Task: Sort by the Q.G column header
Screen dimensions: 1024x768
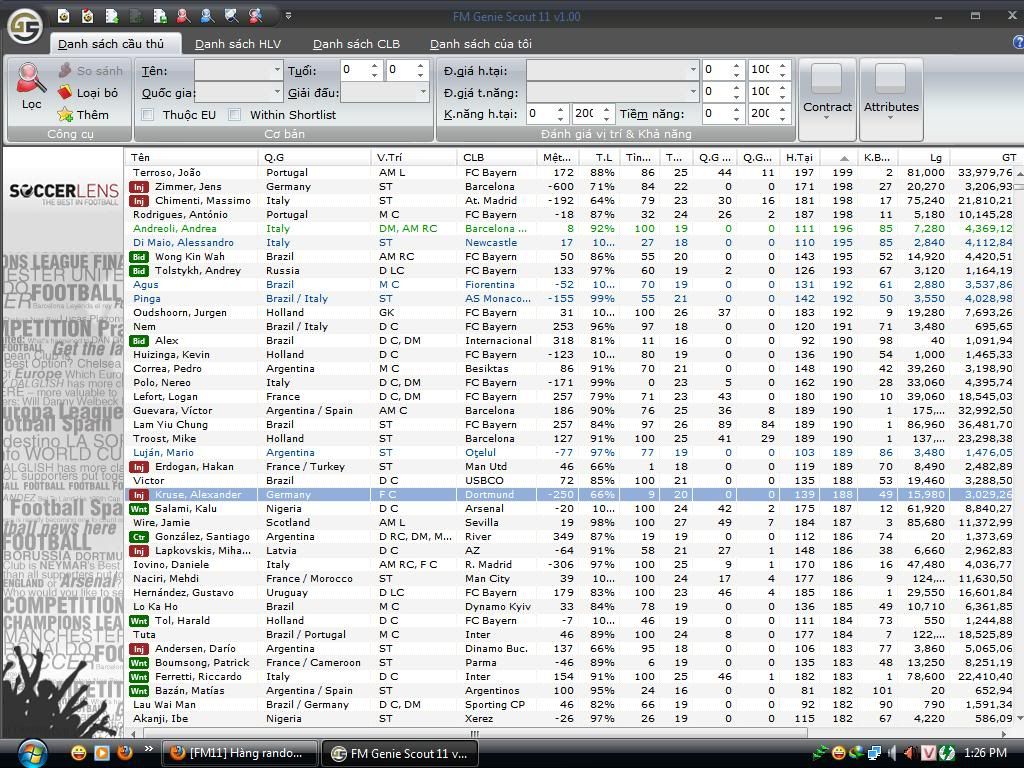Action: click(x=315, y=157)
